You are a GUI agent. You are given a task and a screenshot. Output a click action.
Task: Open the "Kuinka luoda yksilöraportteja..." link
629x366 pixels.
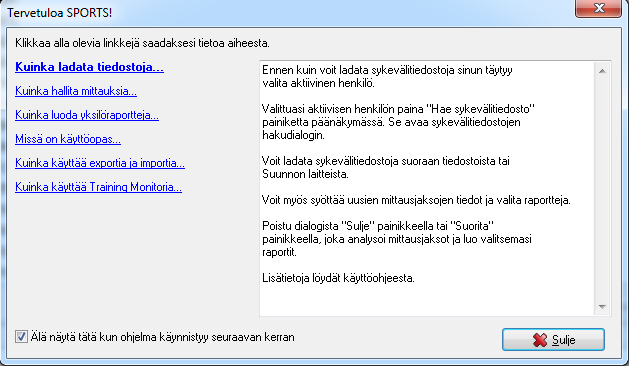tap(87, 115)
